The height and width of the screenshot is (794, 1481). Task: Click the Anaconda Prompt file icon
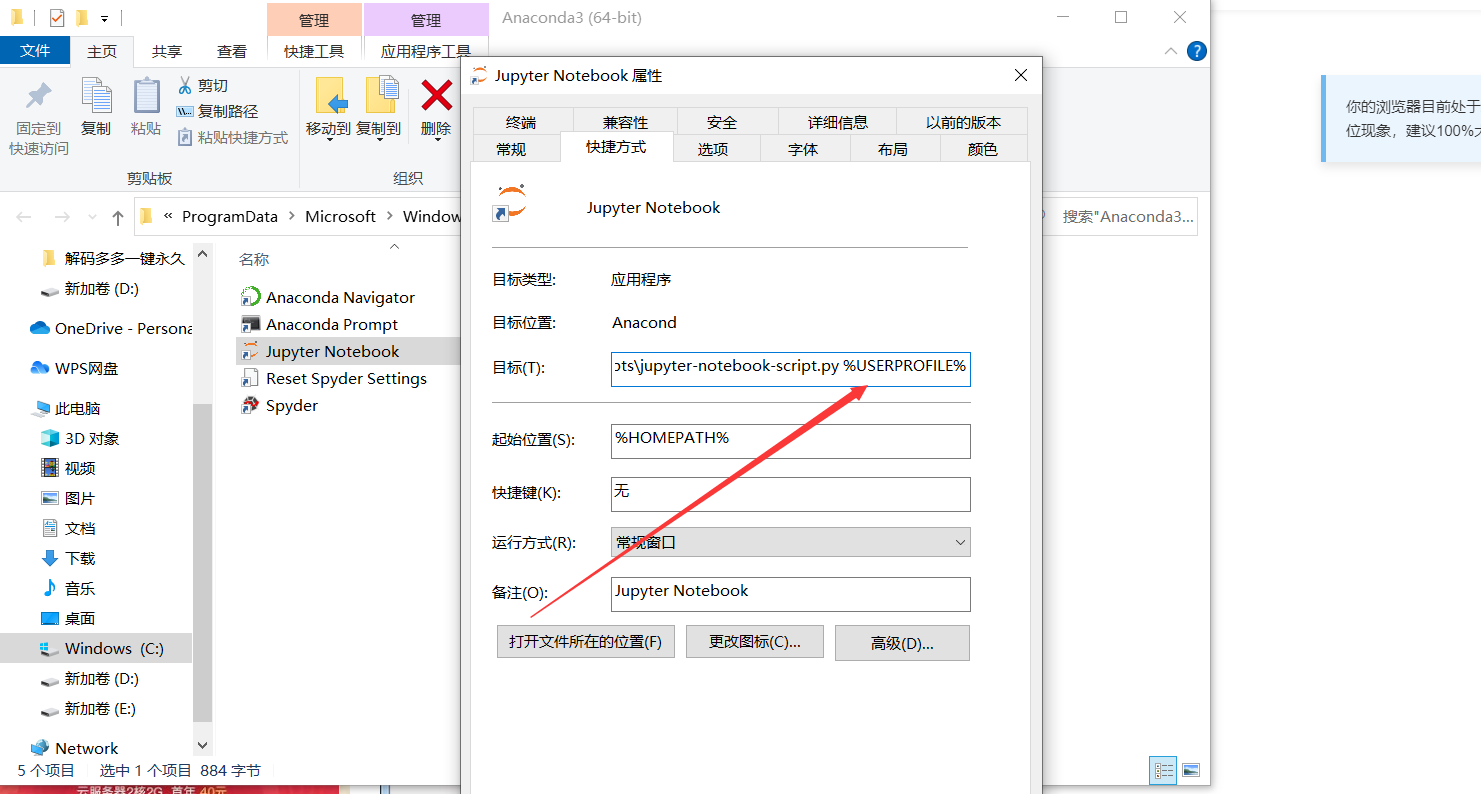[x=252, y=324]
